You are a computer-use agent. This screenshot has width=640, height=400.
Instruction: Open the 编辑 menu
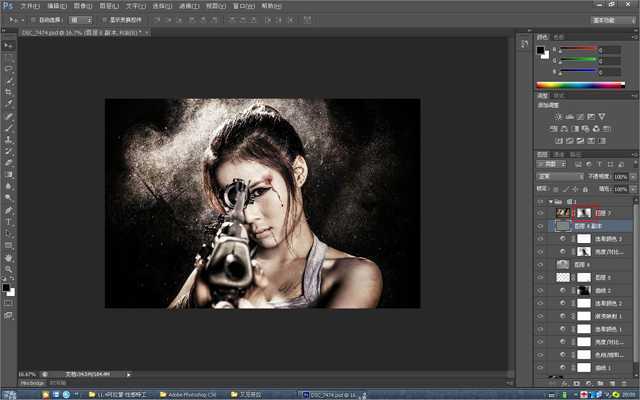[x=56, y=6]
